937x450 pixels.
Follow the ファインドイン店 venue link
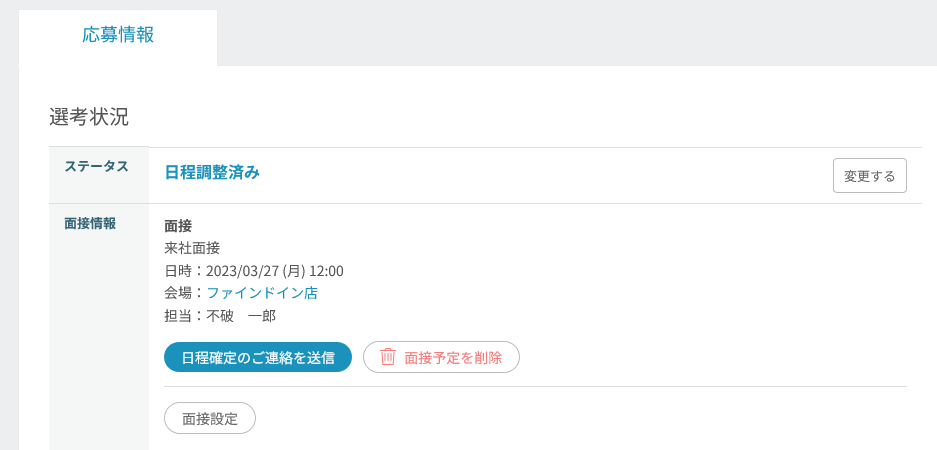click(x=262, y=293)
